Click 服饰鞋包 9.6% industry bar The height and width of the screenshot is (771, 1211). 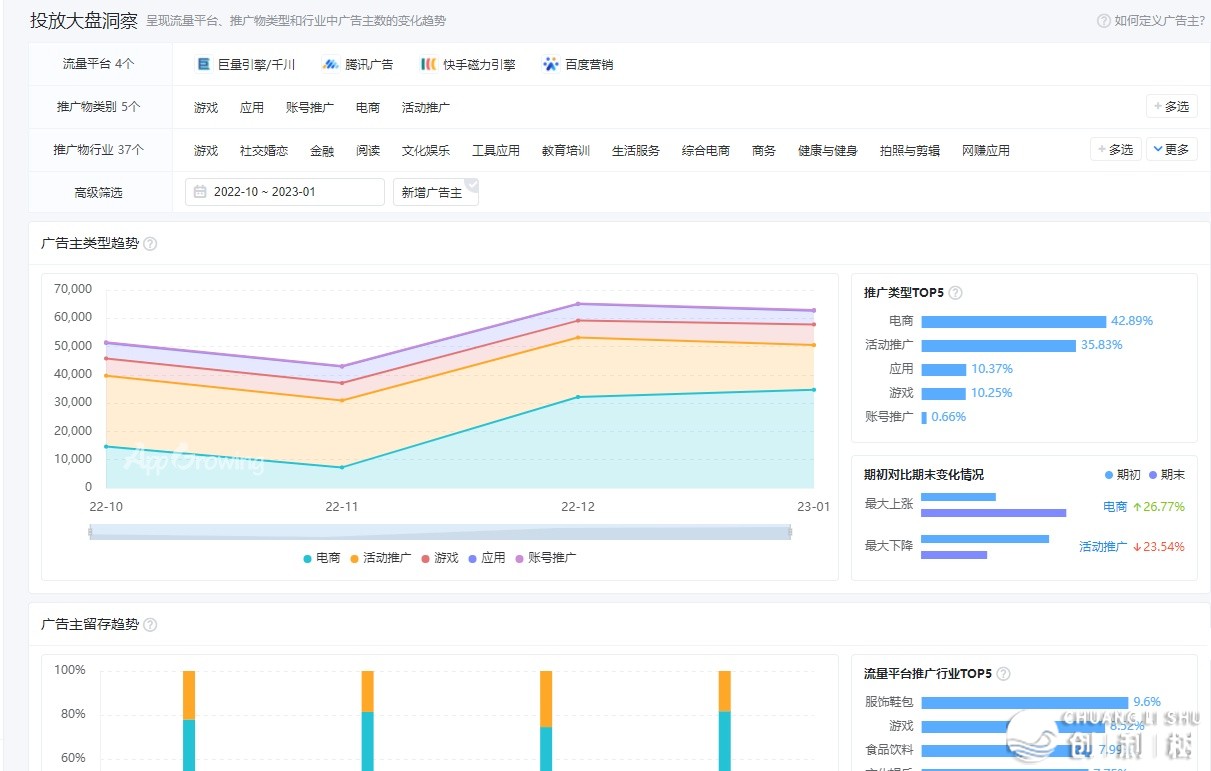(x=1024, y=703)
